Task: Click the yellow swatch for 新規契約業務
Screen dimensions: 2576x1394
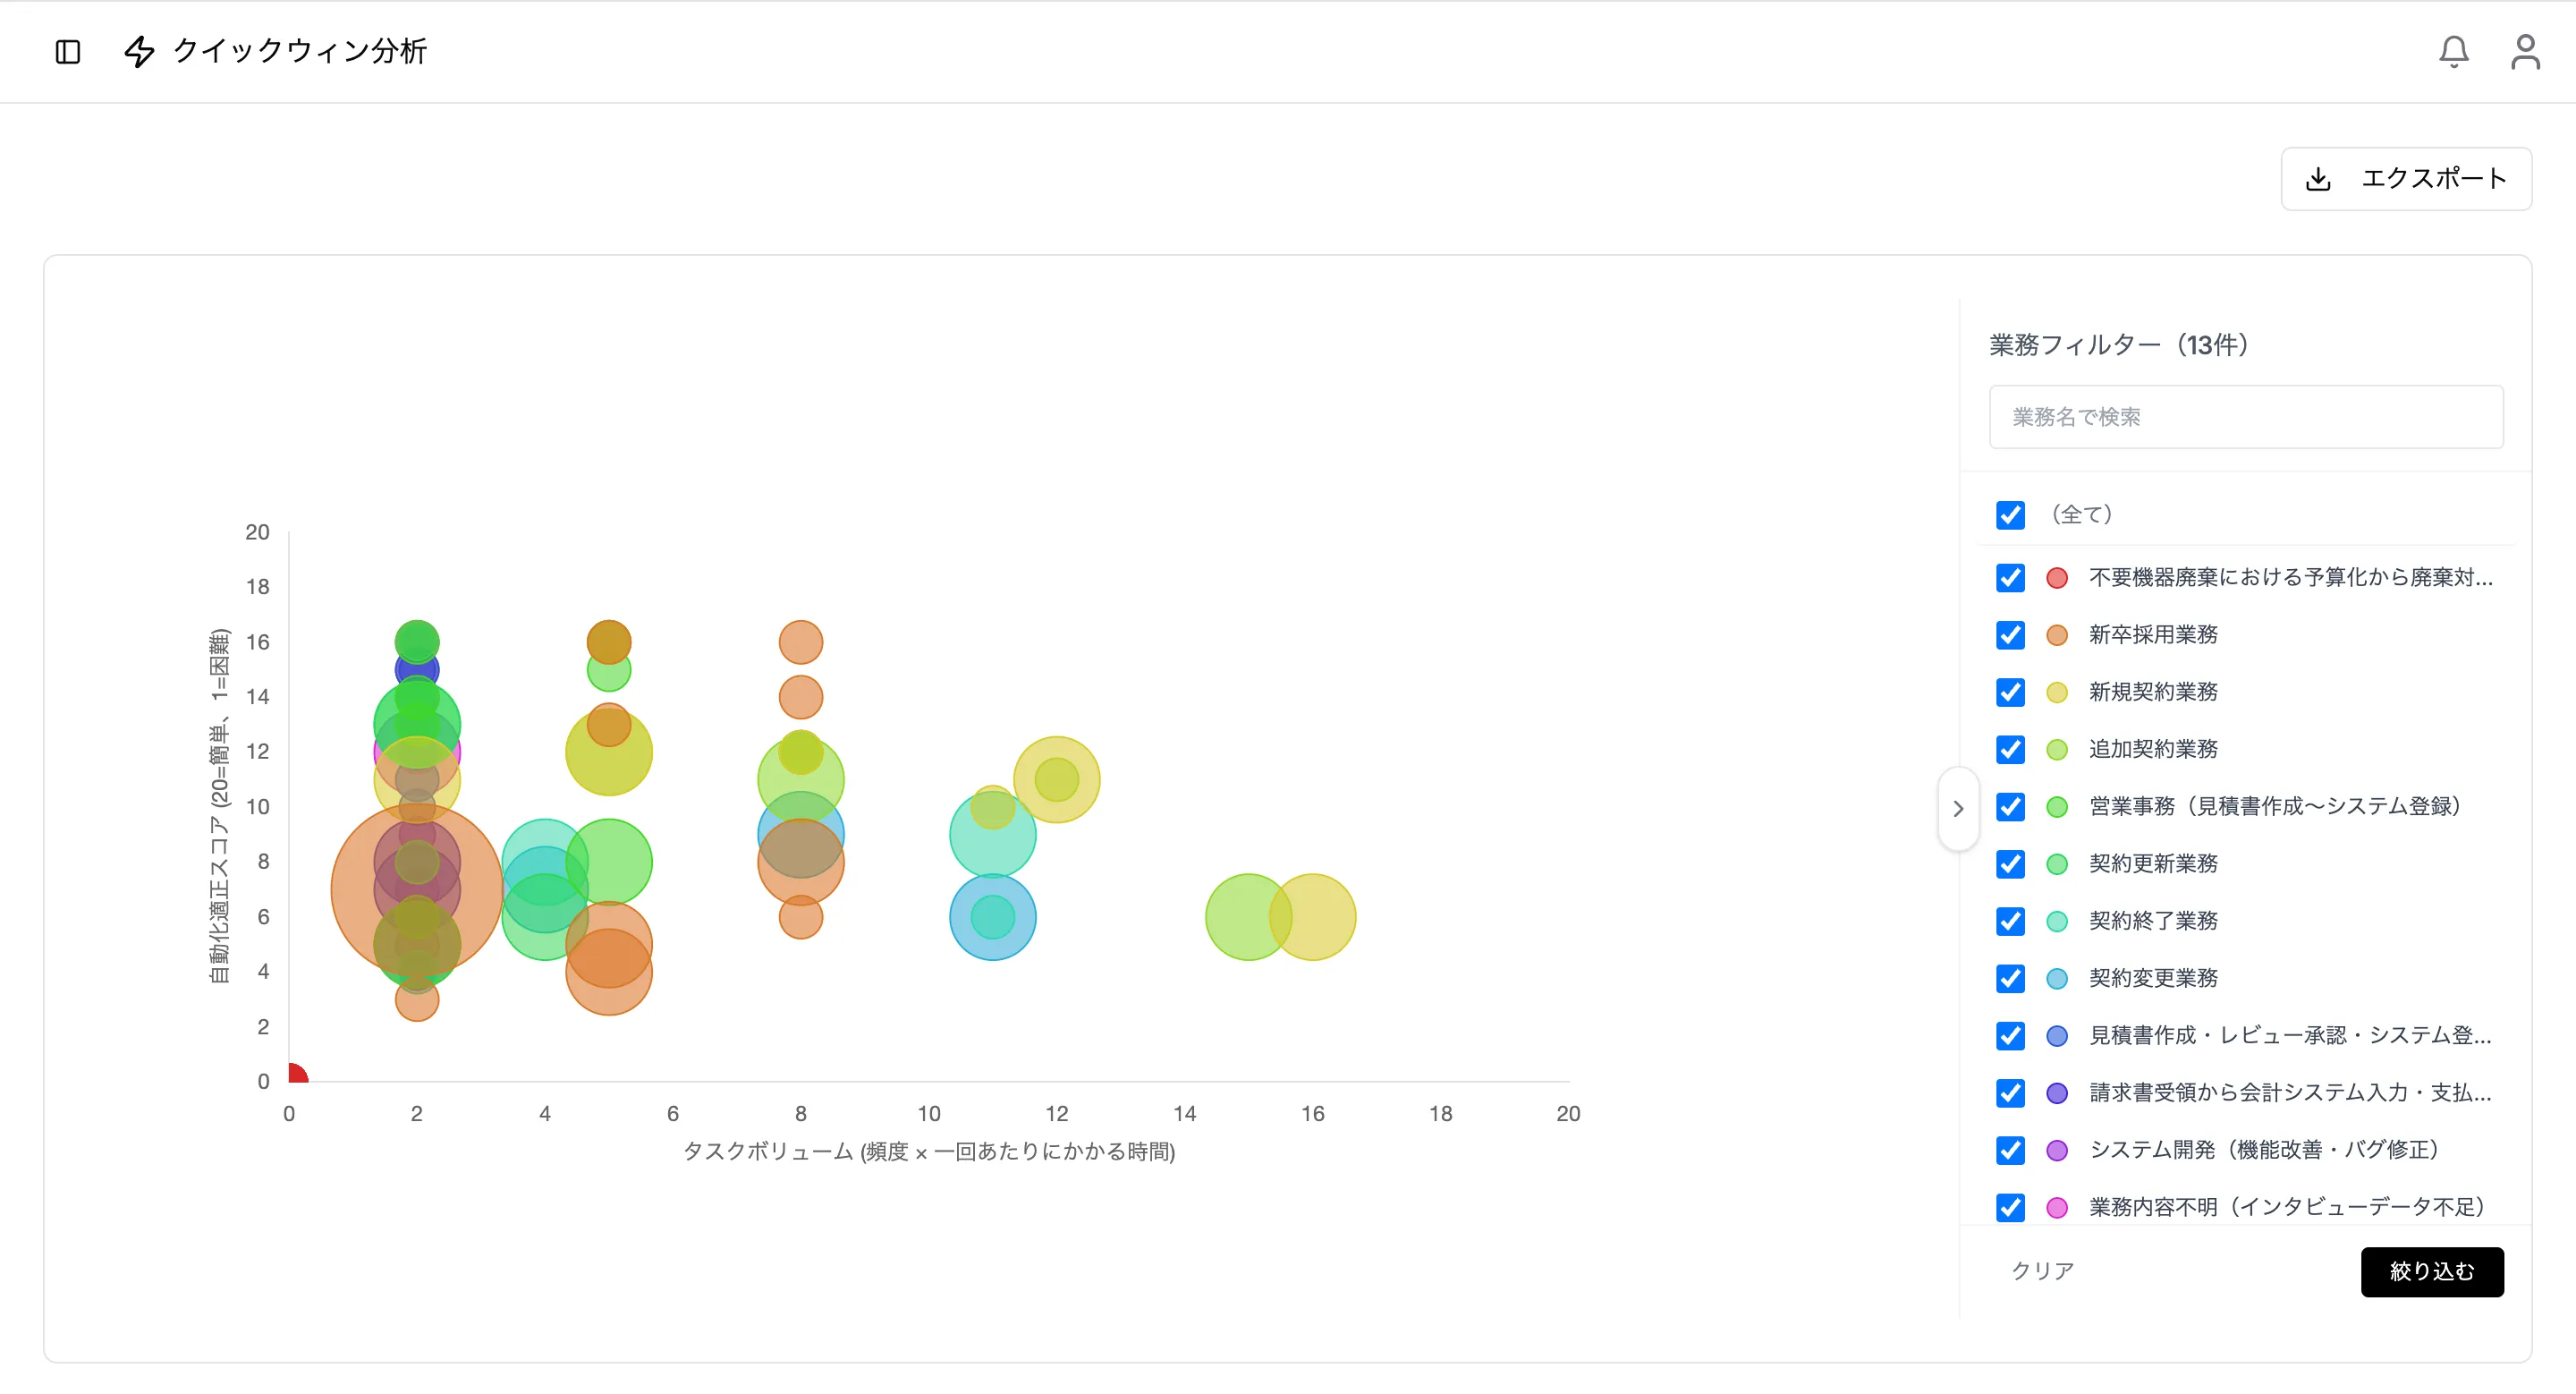Action: tap(2056, 692)
